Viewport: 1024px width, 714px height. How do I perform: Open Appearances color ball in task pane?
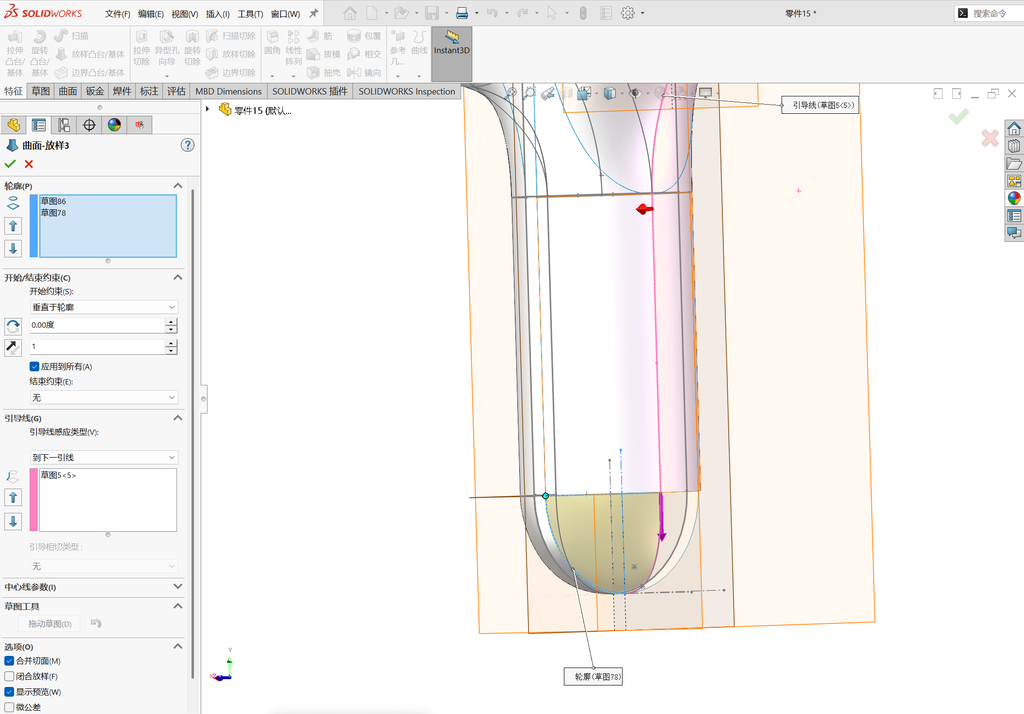[x=1014, y=198]
